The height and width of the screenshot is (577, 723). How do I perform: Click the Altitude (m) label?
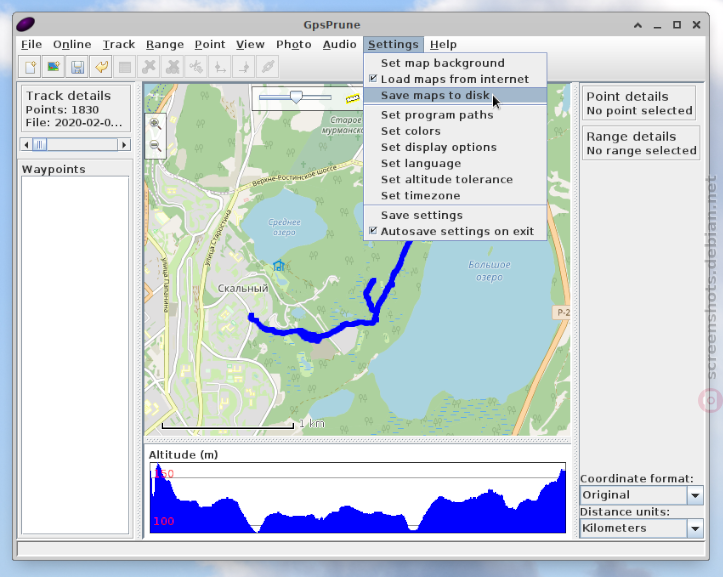click(x=184, y=455)
